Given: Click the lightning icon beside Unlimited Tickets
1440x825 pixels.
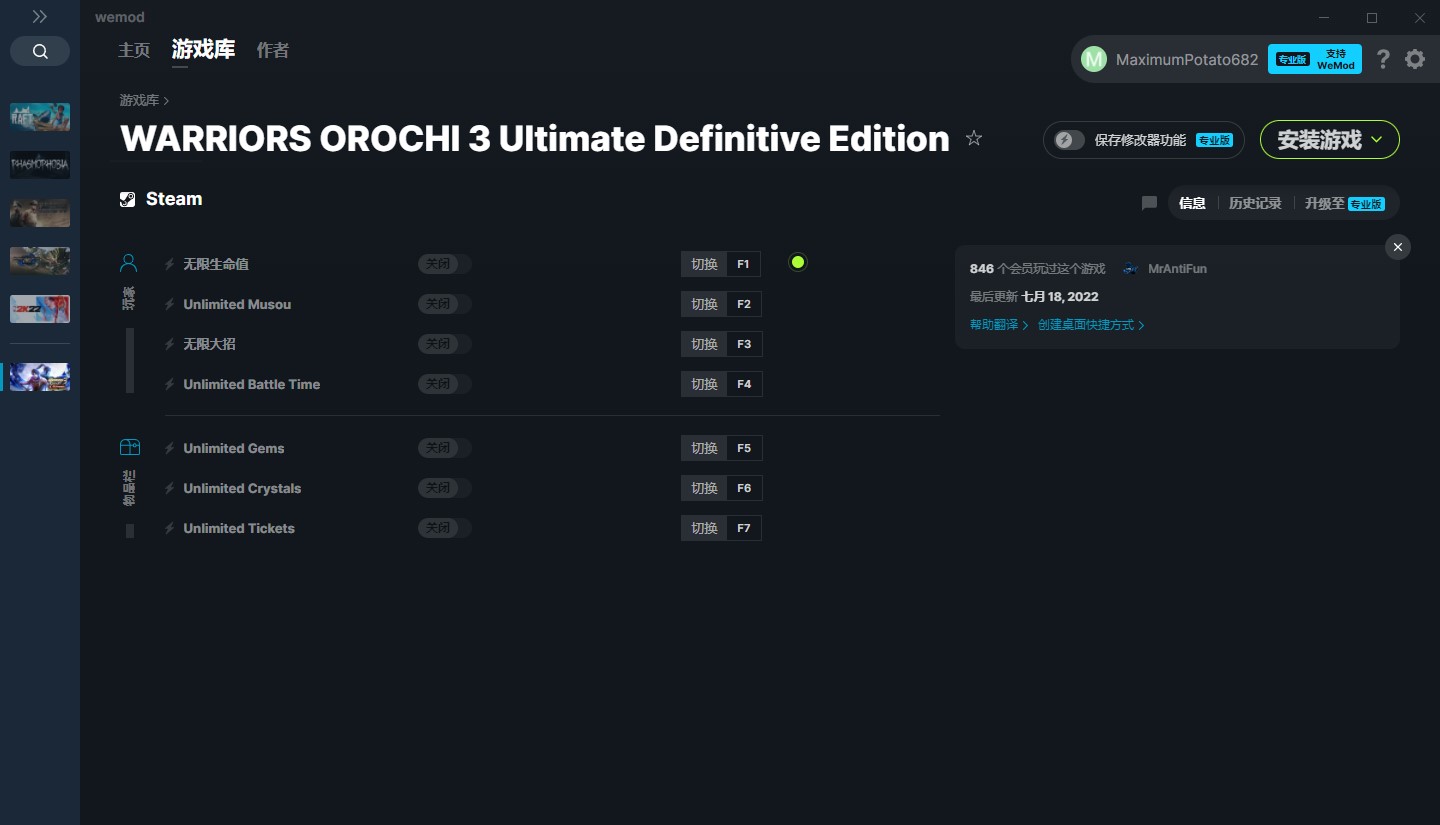Looking at the screenshot, I should point(170,528).
